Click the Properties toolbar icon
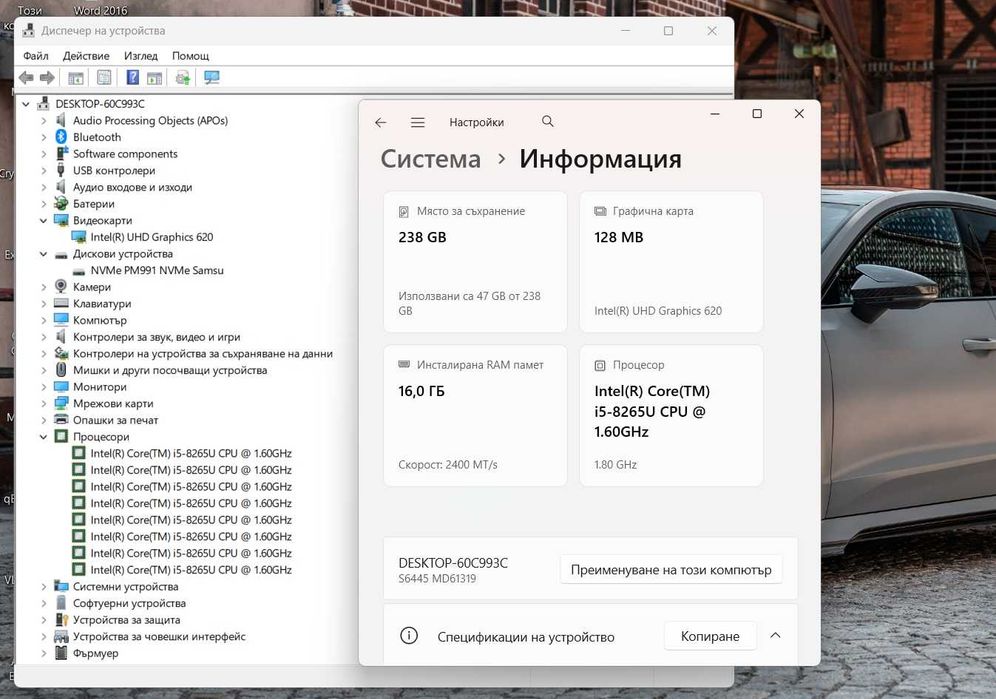 104,78
